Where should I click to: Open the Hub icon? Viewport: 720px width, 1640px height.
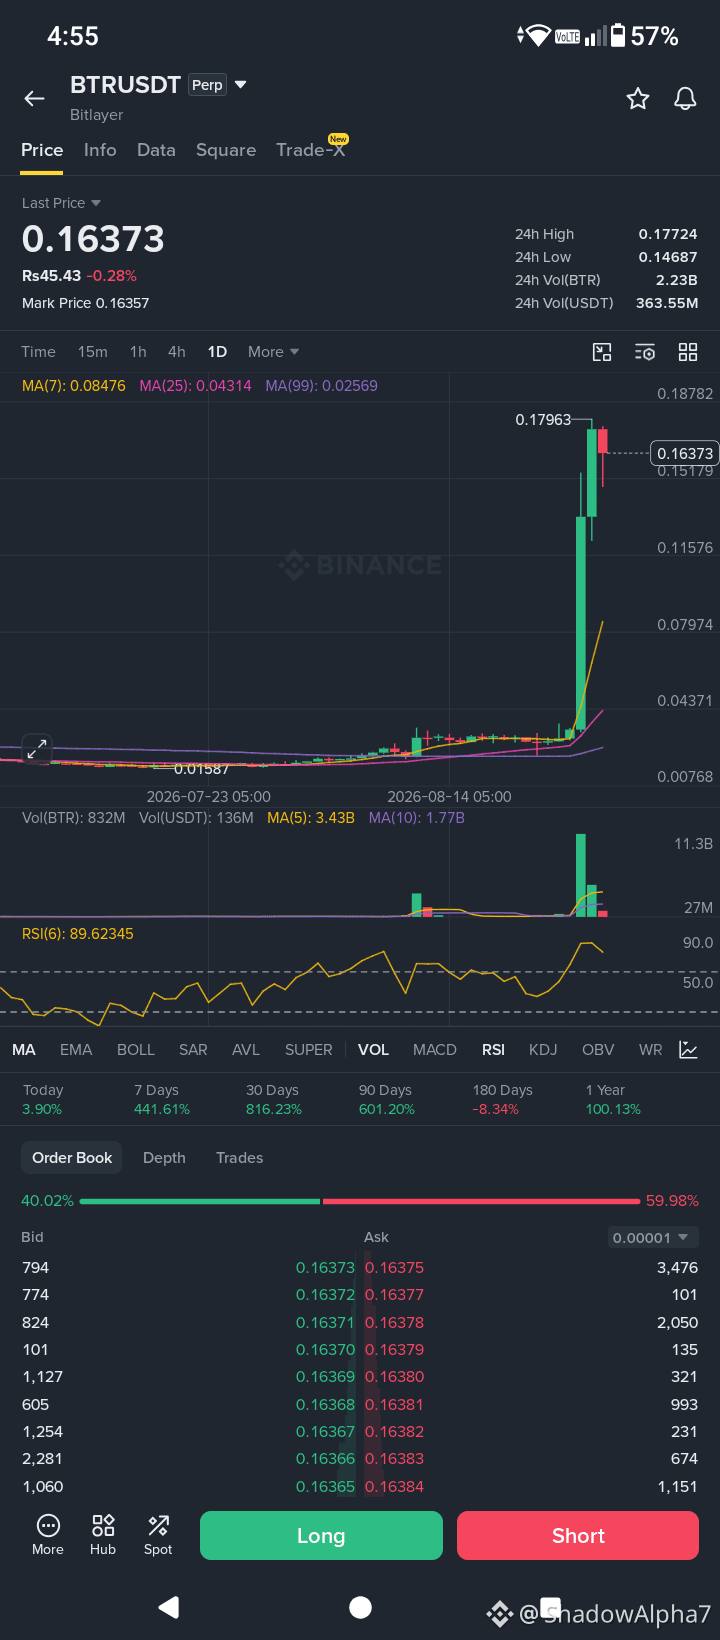click(x=103, y=1535)
